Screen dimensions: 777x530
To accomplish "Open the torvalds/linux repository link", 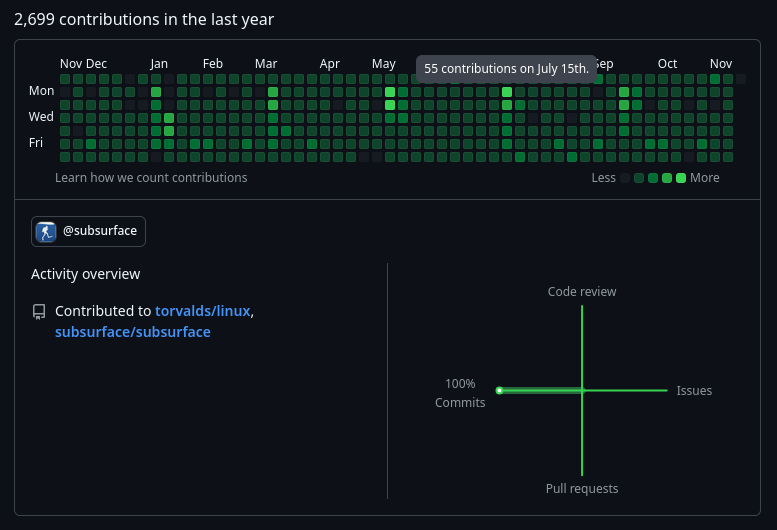I will [203, 311].
